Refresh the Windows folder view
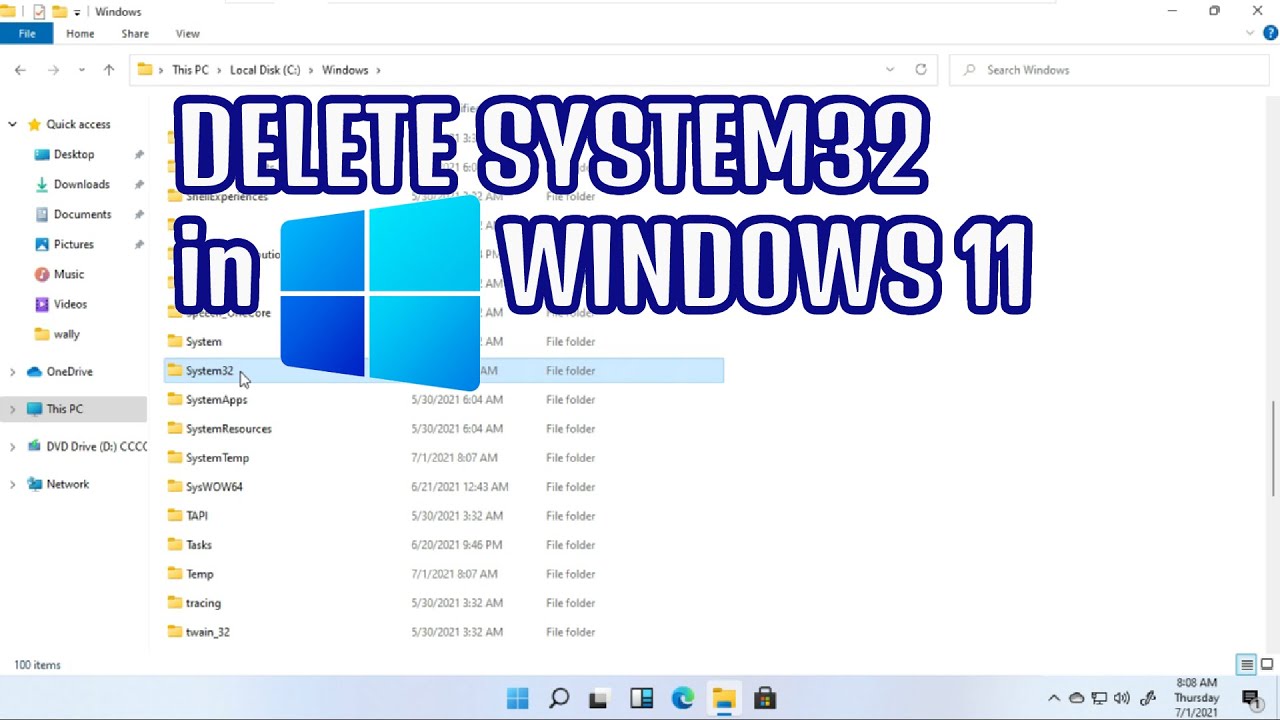This screenshot has height=720, width=1280. [921, 70]
